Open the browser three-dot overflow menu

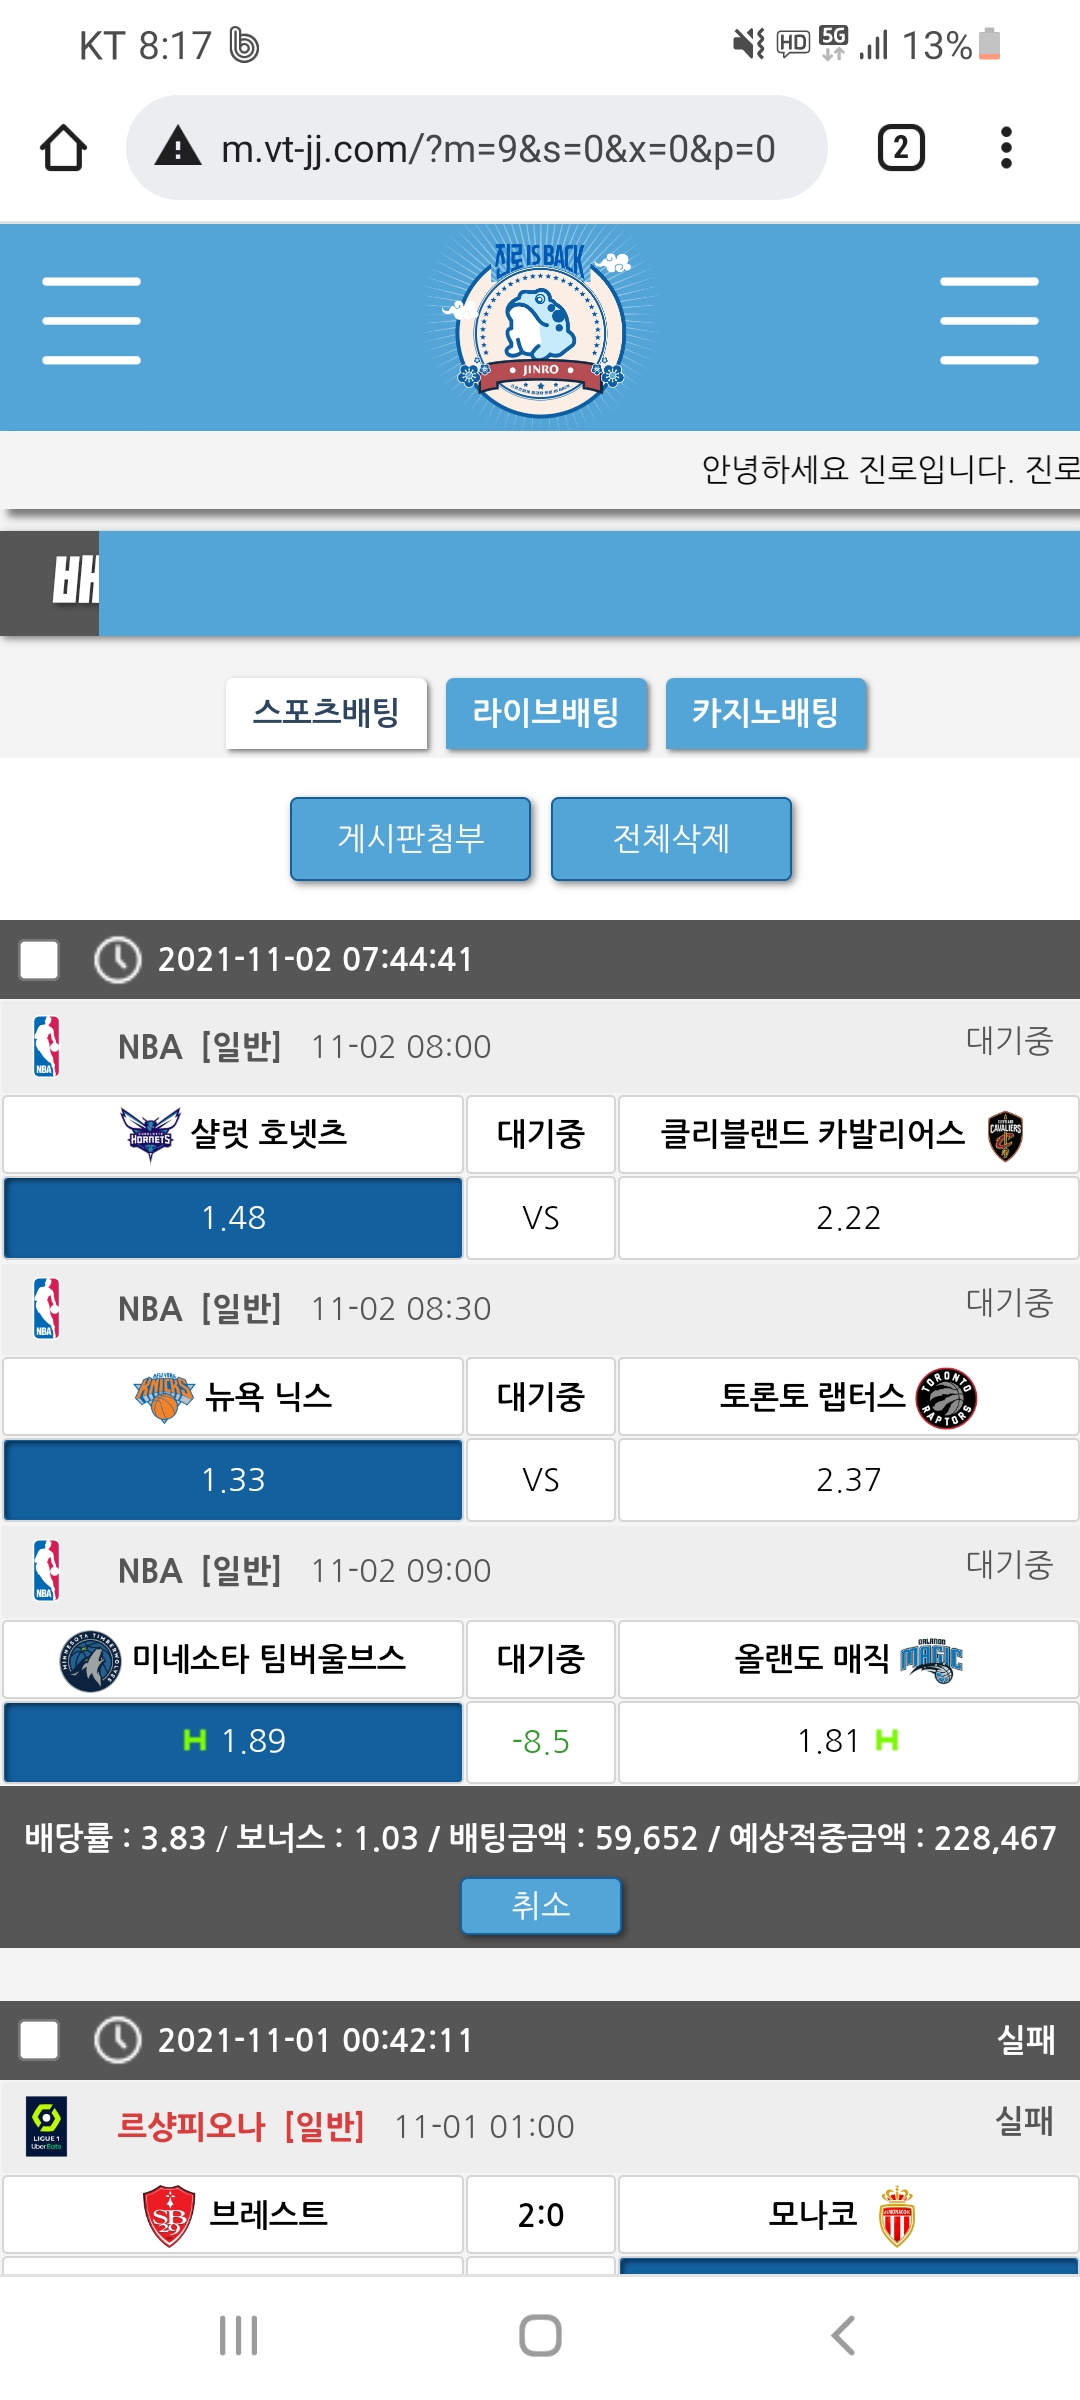1006,148
